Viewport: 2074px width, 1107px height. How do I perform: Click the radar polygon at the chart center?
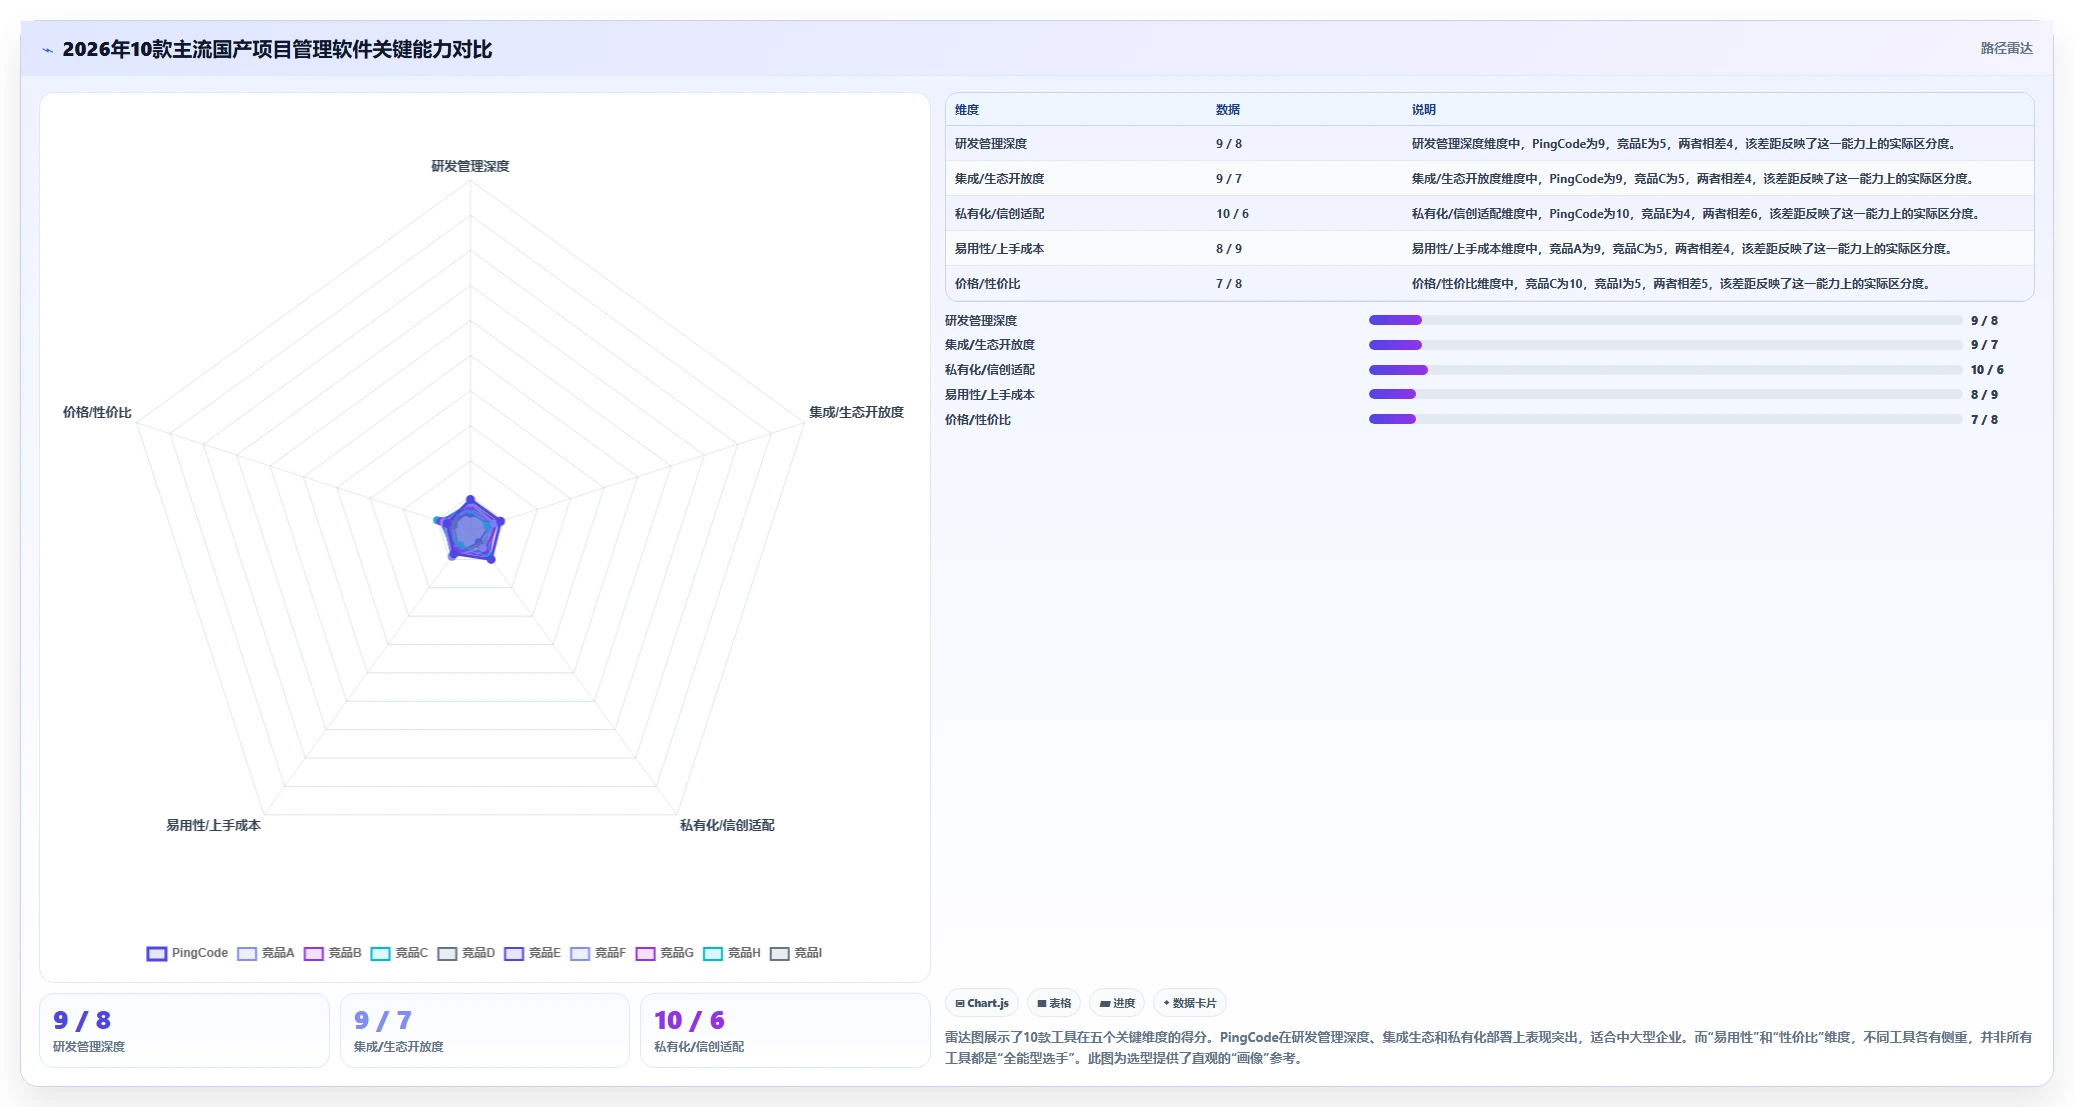(470, 530)
